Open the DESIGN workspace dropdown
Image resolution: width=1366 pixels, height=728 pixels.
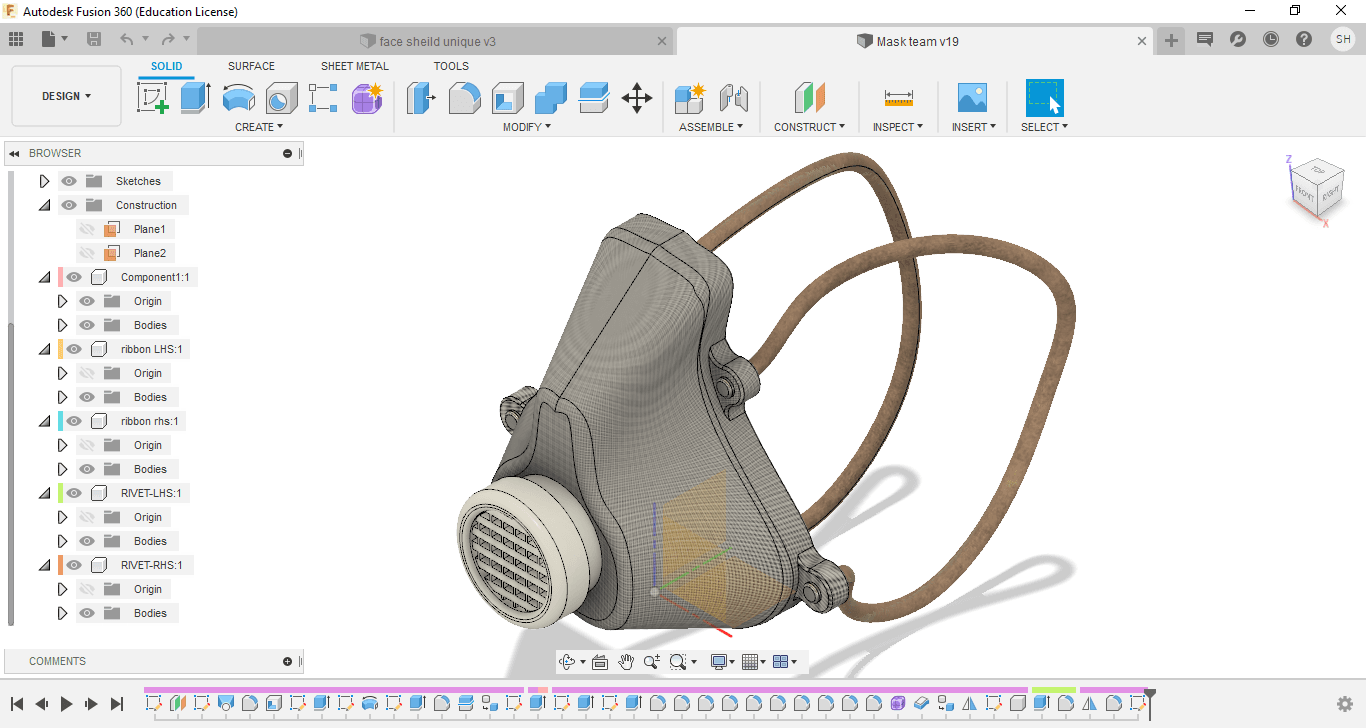point(66,96)
